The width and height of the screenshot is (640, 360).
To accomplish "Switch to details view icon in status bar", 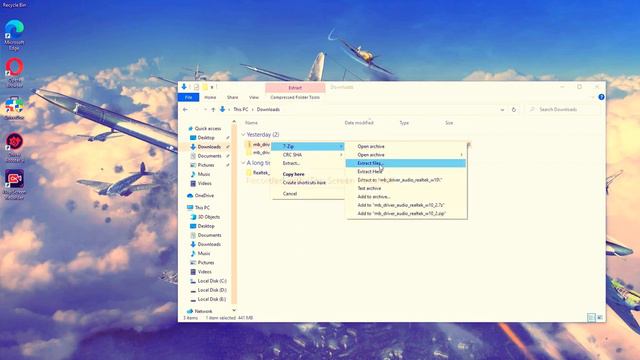I will tap(591, 317).
